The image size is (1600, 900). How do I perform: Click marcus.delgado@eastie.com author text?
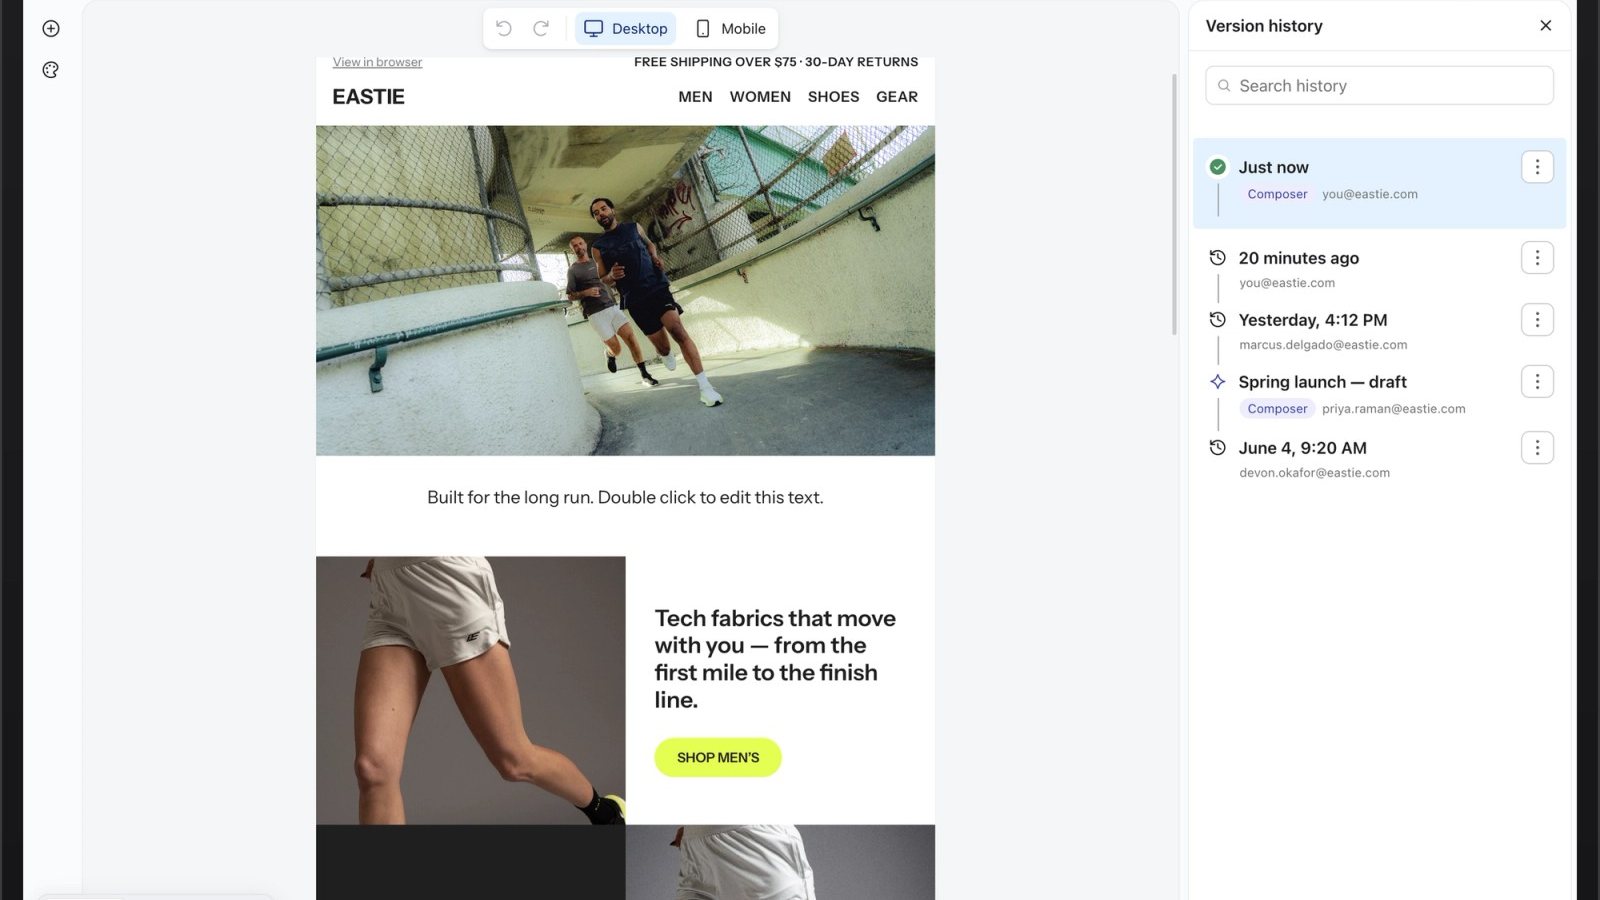click(x=1323, y=345)
